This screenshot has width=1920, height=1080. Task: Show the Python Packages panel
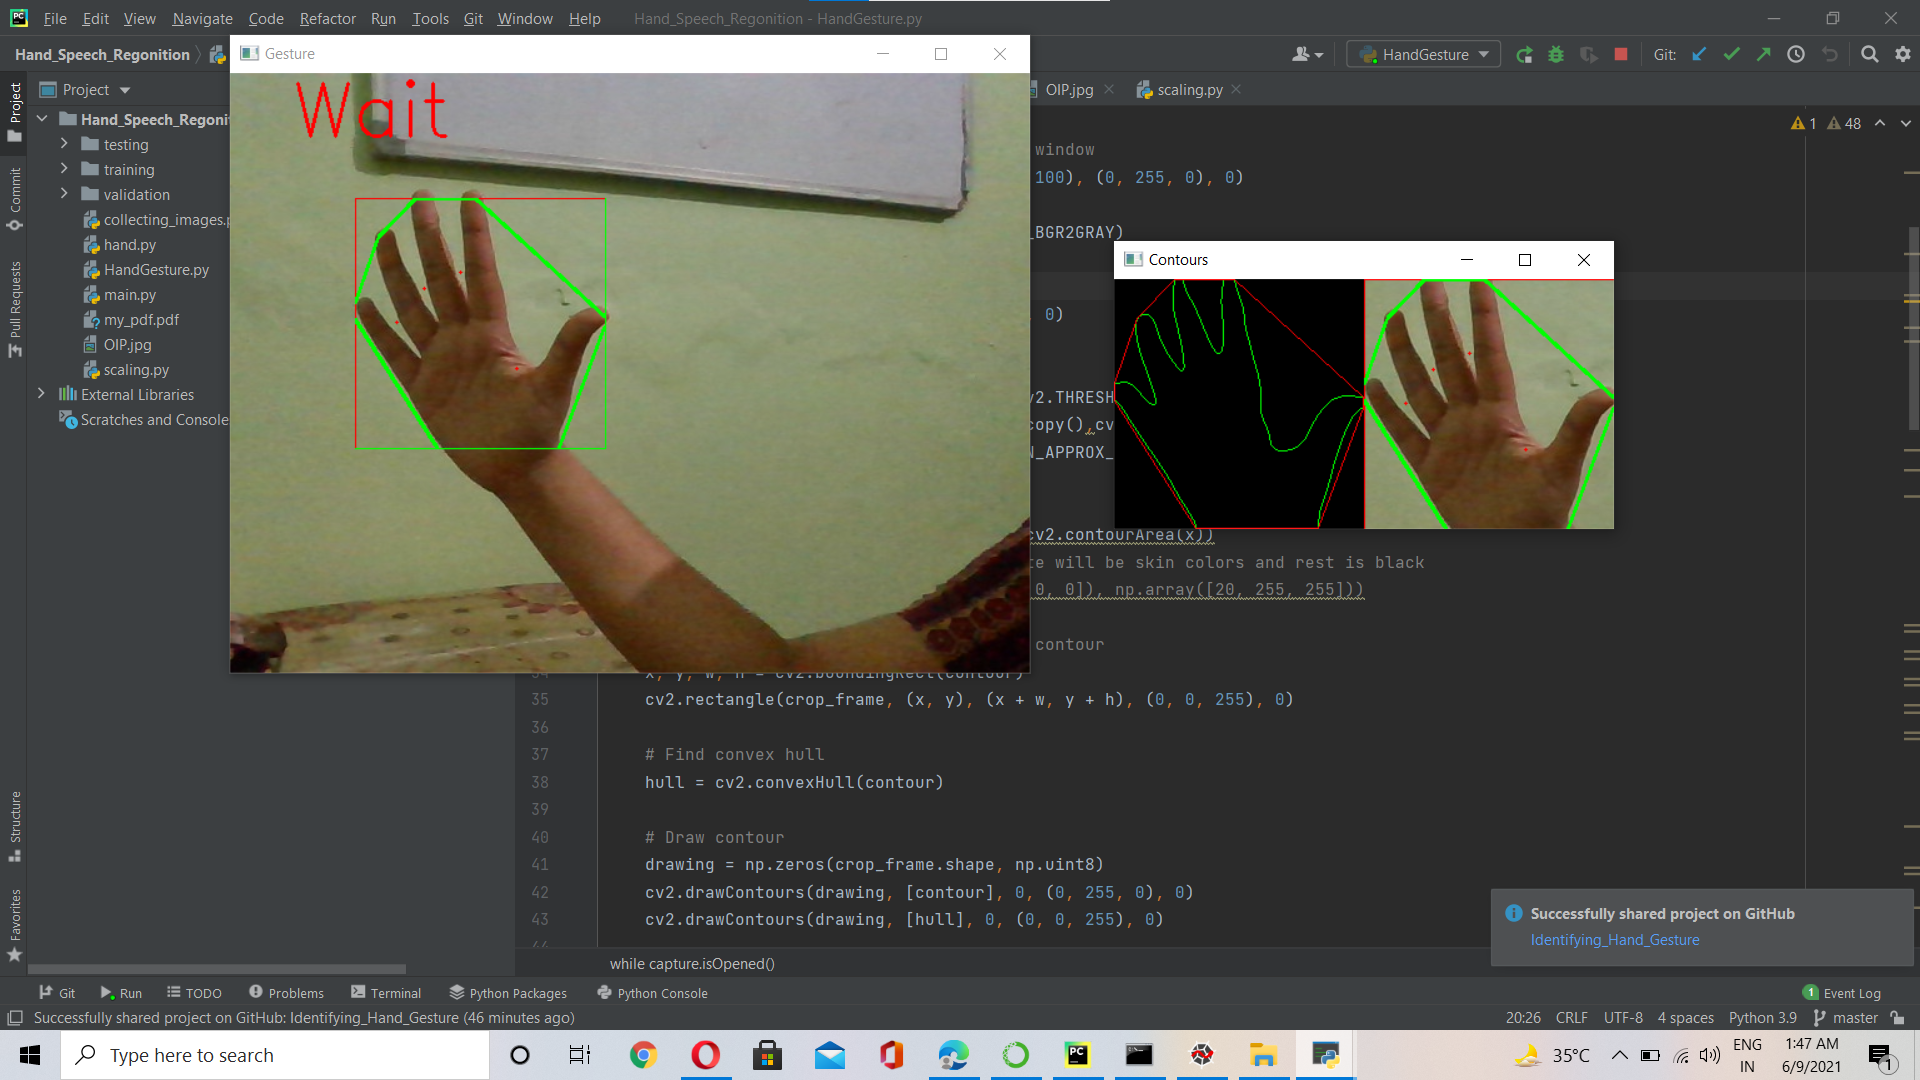point(509,992)
